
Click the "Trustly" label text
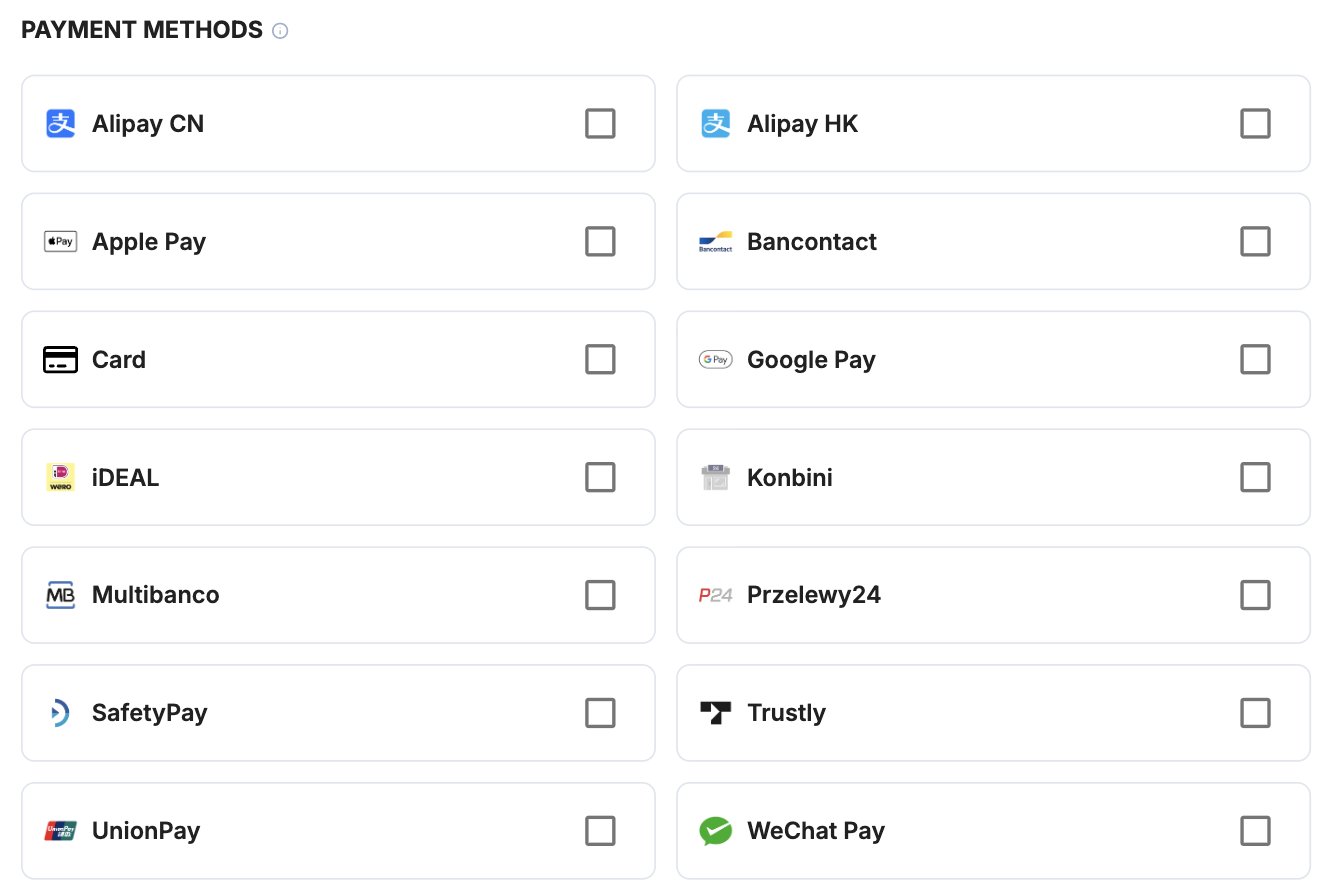(786, 713)
